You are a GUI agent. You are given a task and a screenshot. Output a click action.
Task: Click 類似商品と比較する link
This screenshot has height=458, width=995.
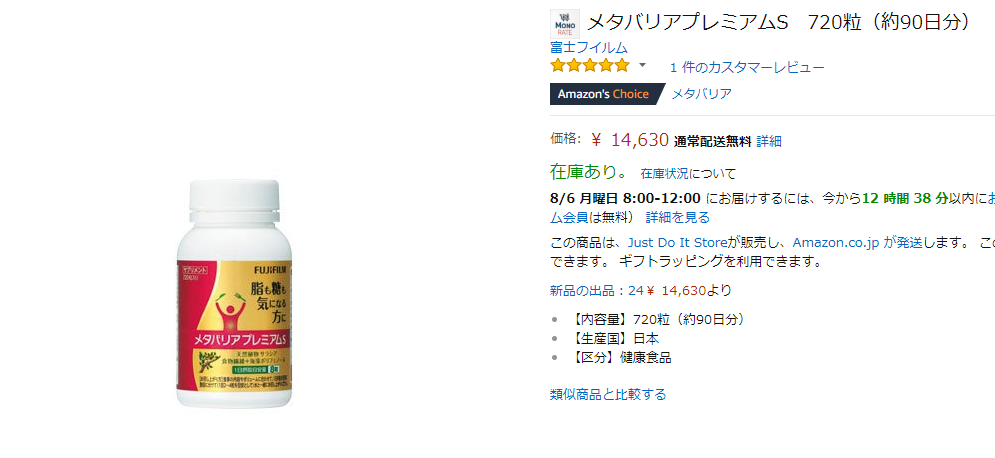coord(608,395)
